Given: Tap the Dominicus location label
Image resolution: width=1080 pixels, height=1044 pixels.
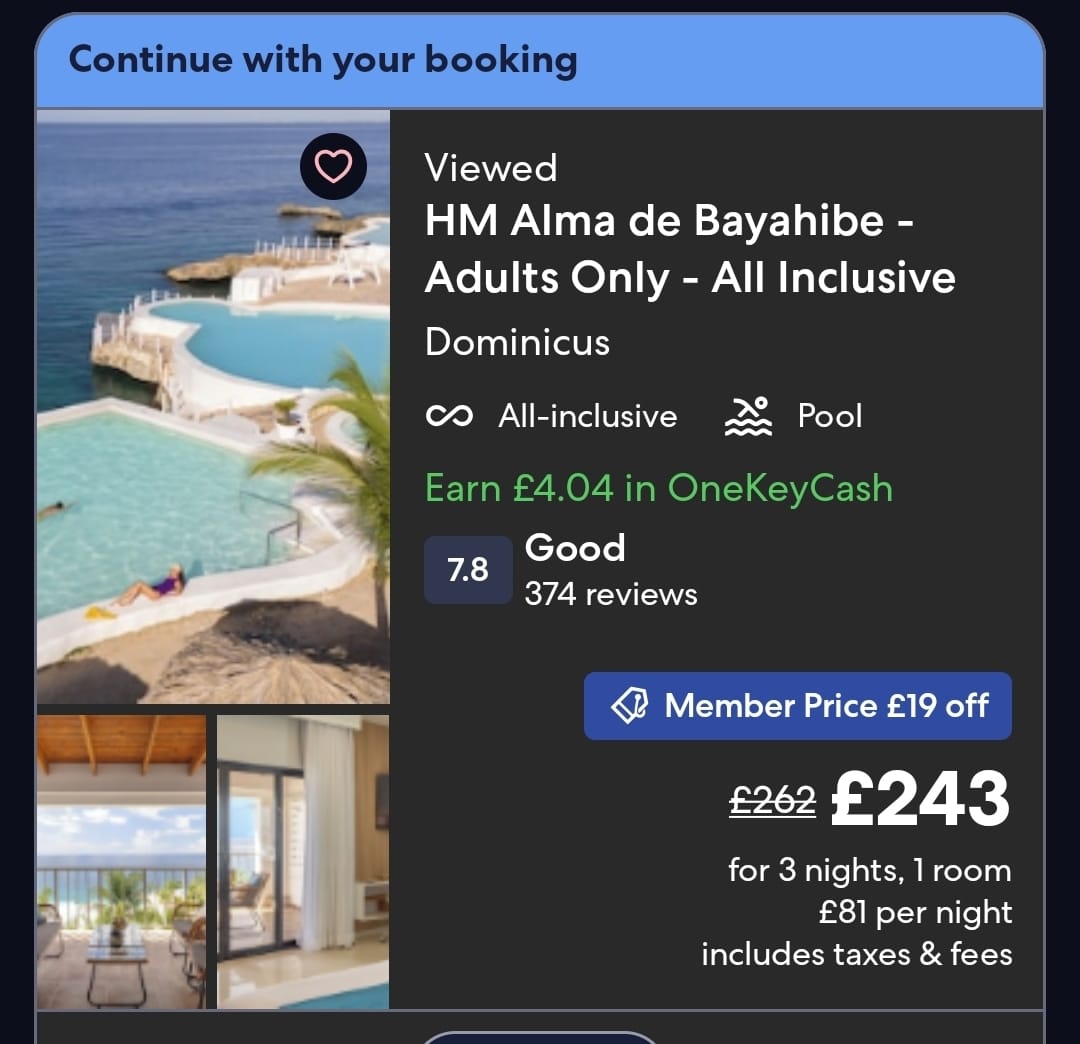Looking at the screenshot, I should click(517, 342).
